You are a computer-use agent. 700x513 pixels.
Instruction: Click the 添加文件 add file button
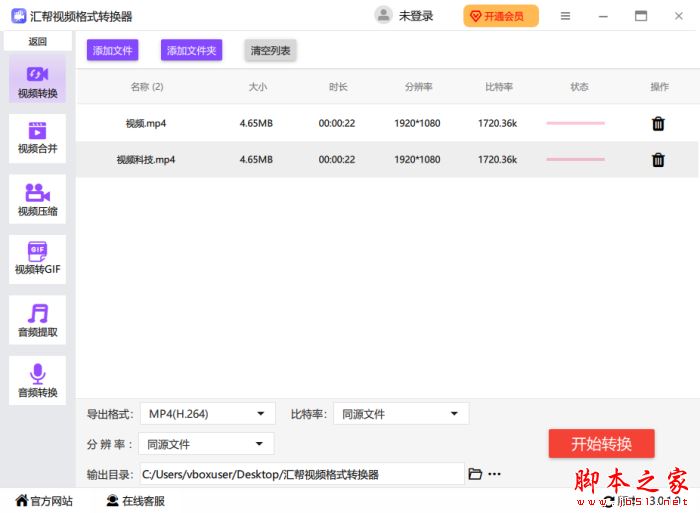click(112, 50)
